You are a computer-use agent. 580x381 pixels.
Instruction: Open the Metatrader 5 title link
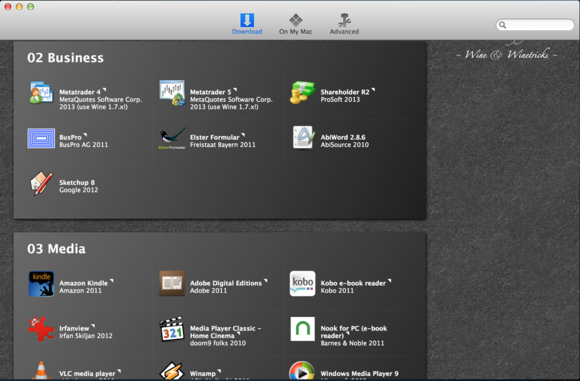coord(210,92)
